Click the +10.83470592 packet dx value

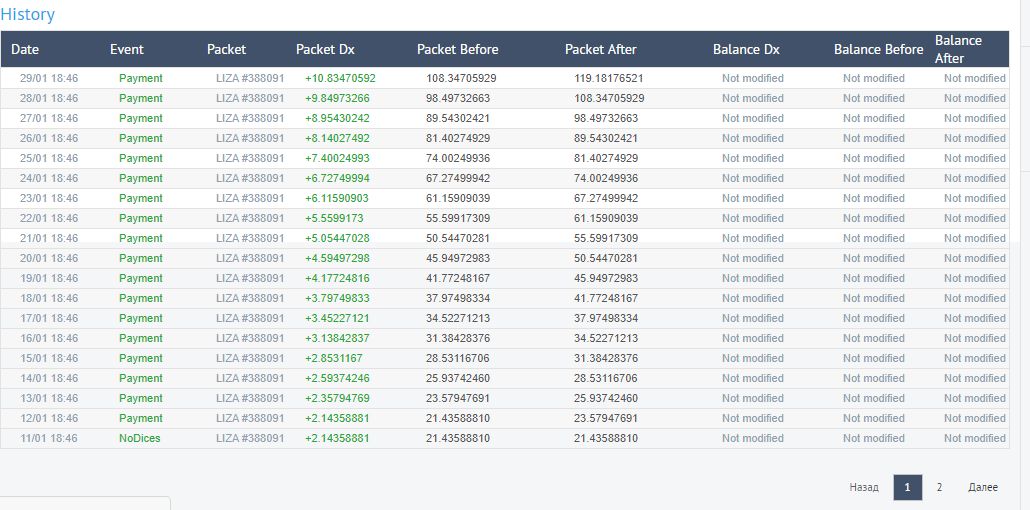point(340,78)
